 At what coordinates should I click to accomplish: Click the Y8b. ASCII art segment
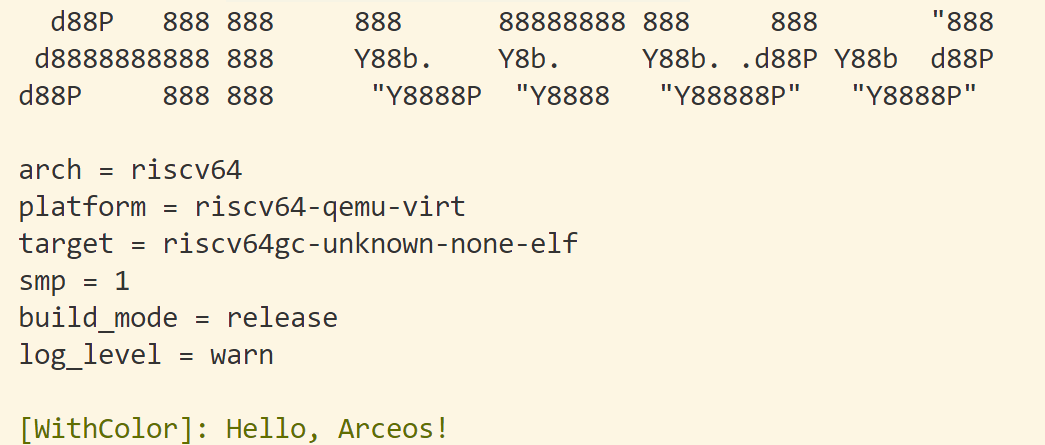(x=530, y=59)
